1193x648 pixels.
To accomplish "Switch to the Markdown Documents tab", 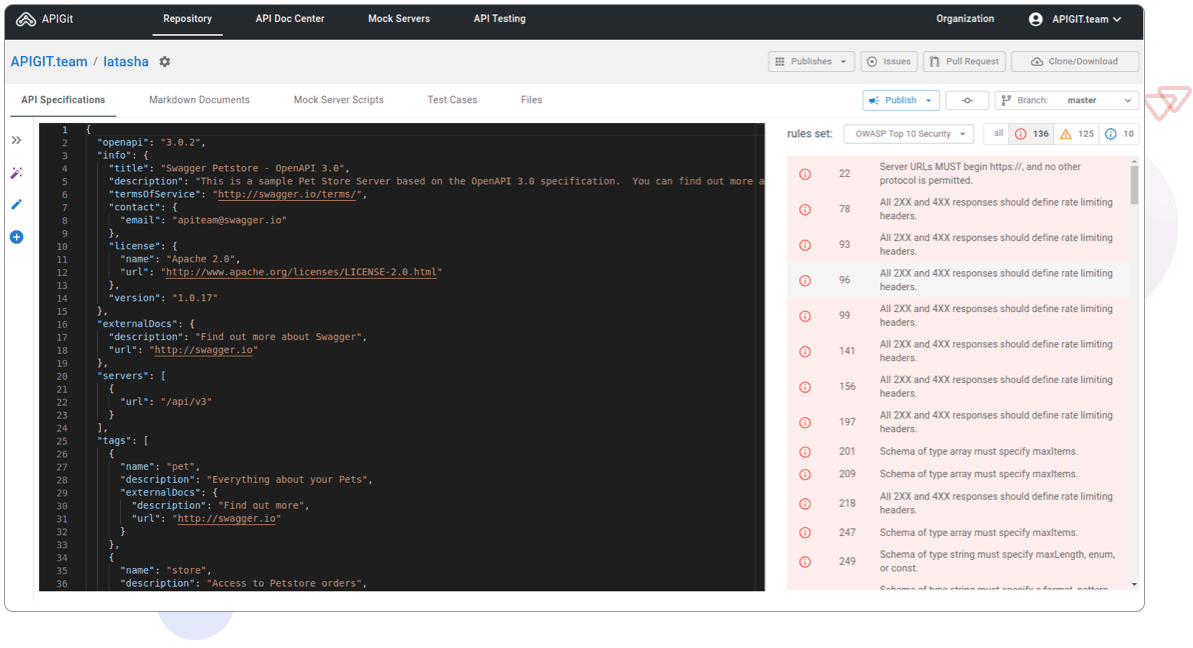I will [199, 100].
